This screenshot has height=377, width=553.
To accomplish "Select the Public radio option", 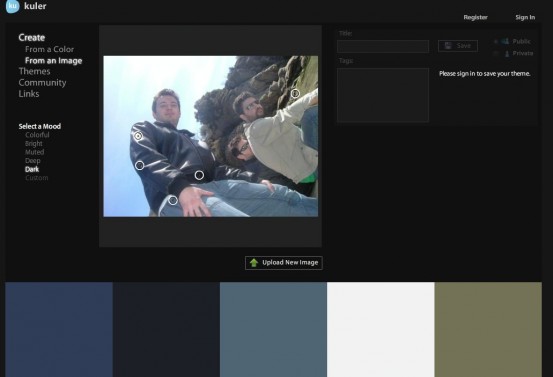I will (496, 42).
